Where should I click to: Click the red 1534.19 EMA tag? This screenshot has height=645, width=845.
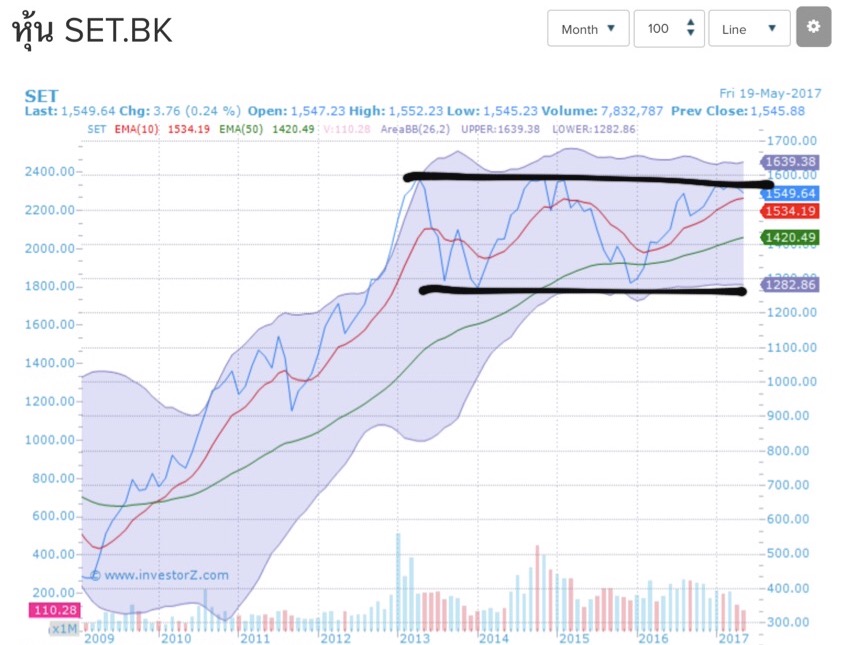[x=790, y=211]
